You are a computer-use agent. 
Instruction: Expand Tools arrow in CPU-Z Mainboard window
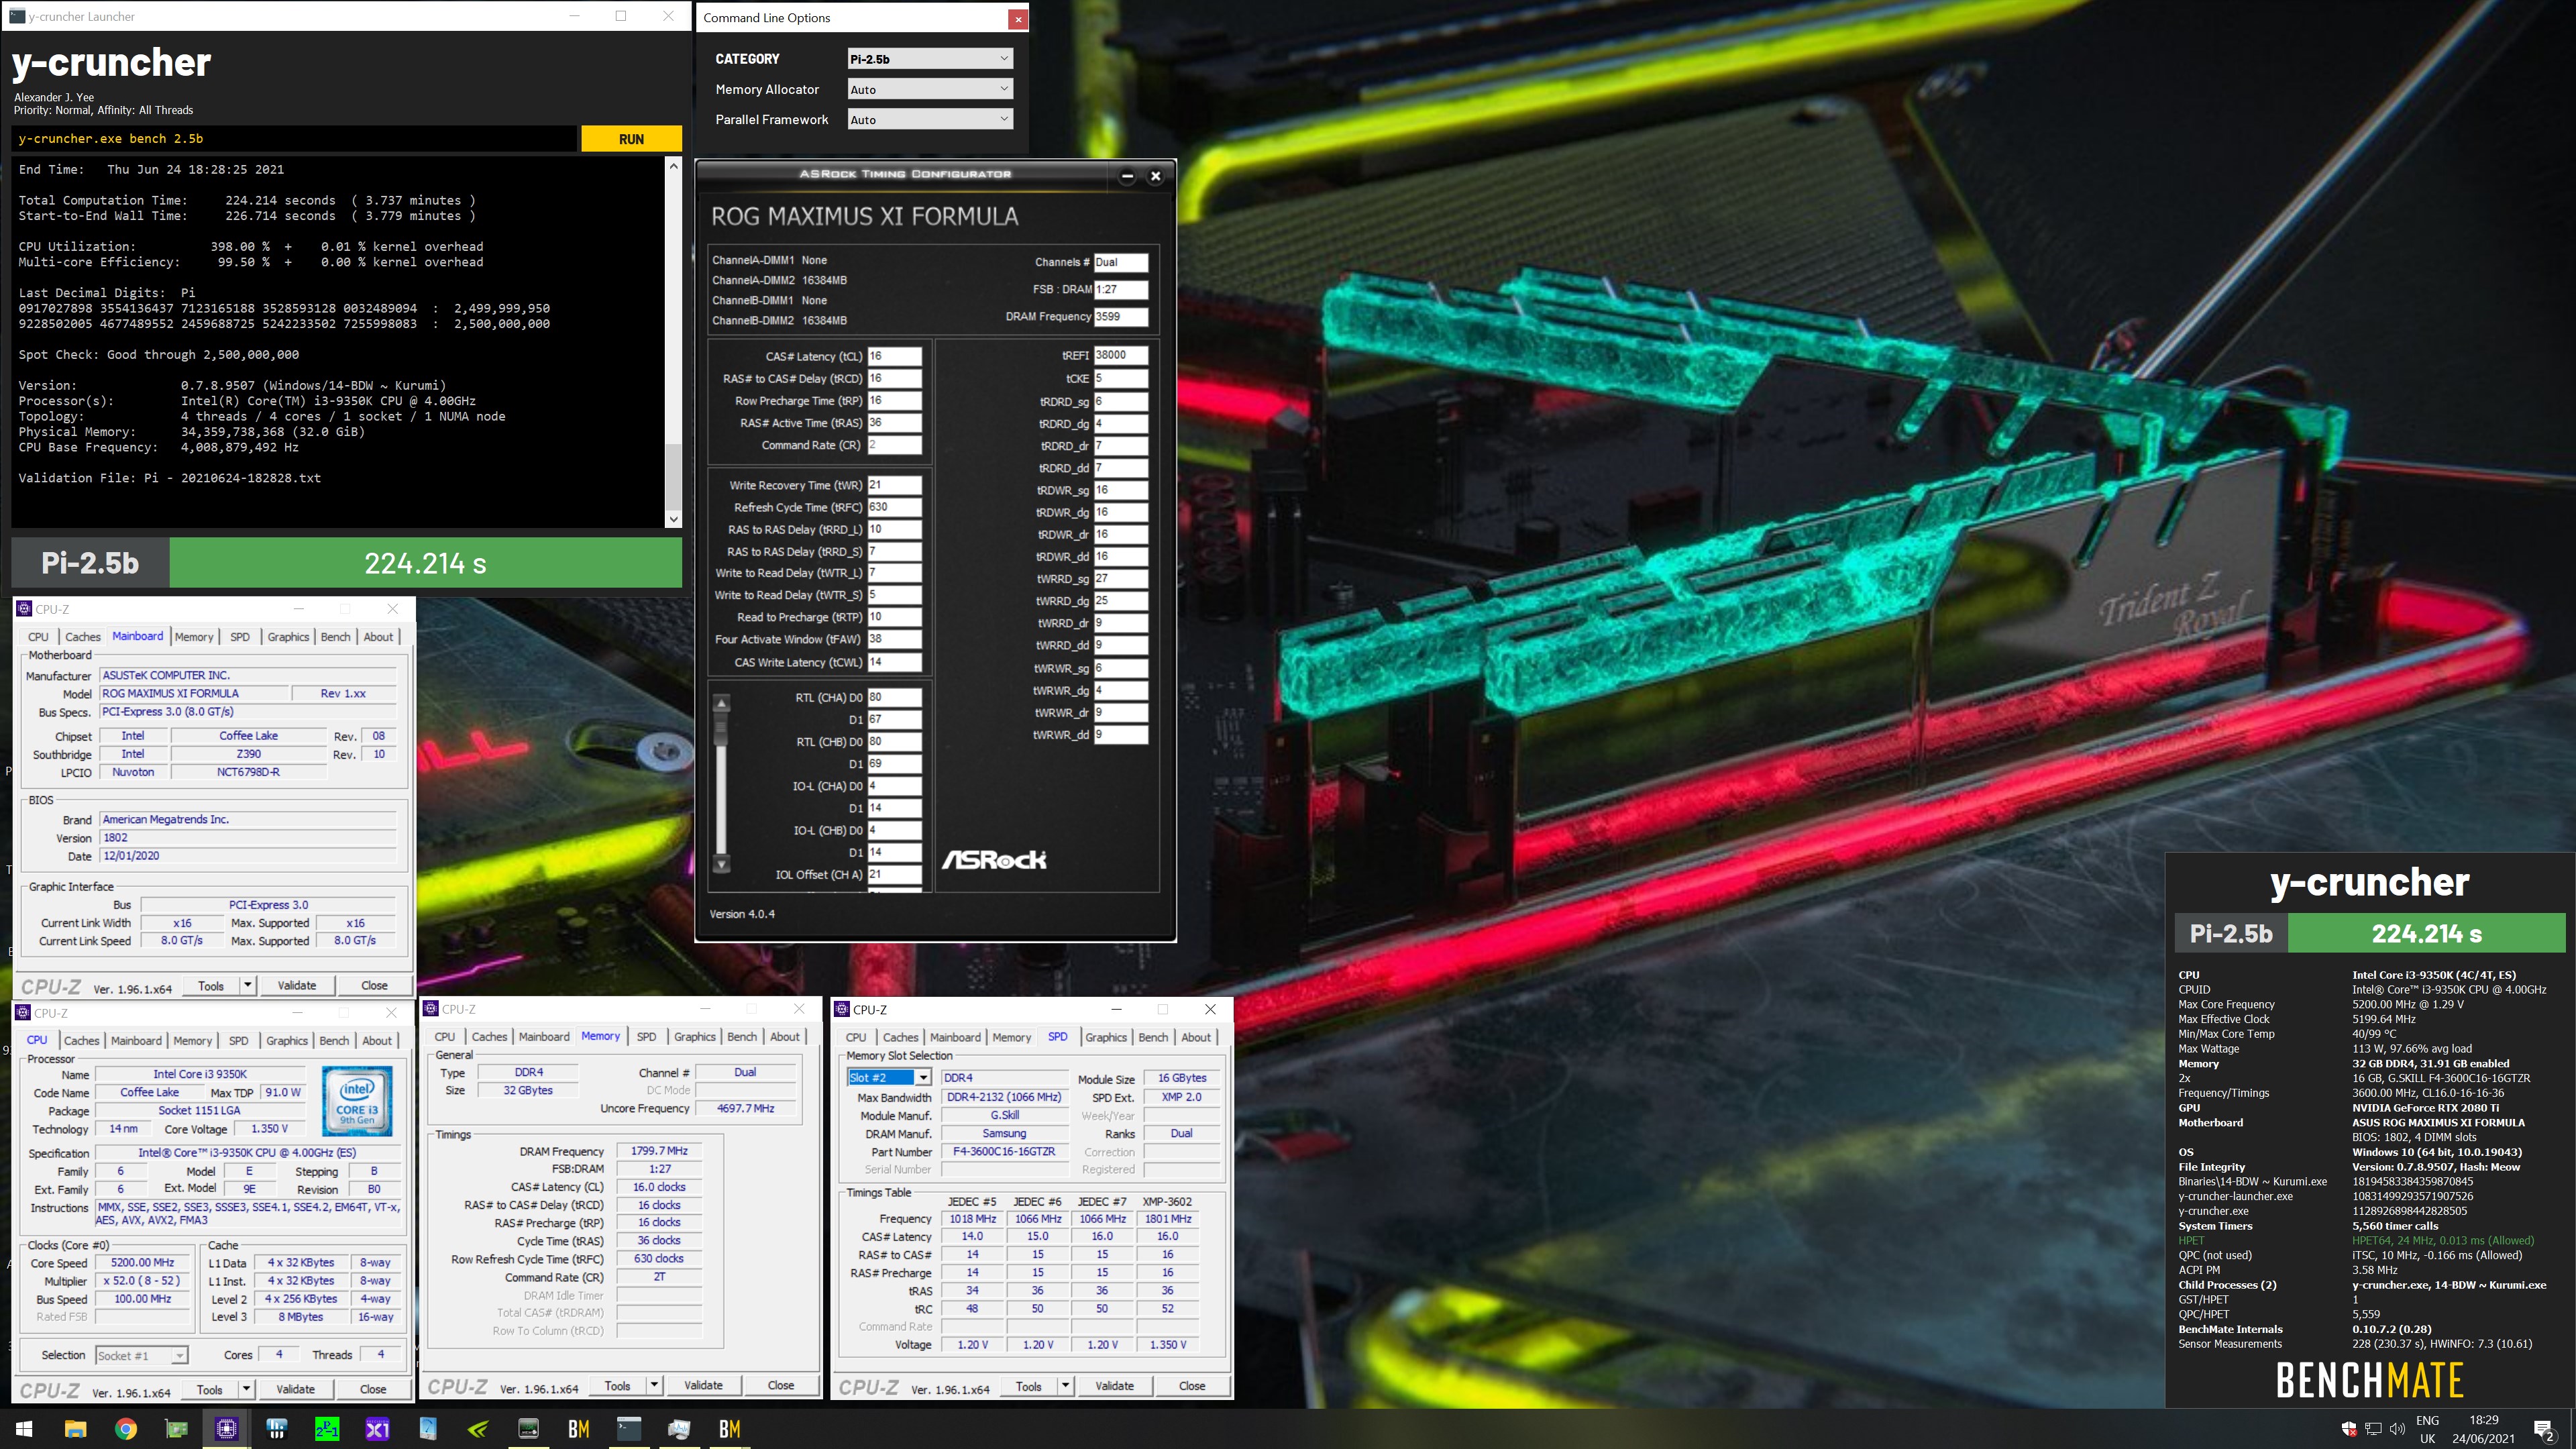tap(247, 985)
